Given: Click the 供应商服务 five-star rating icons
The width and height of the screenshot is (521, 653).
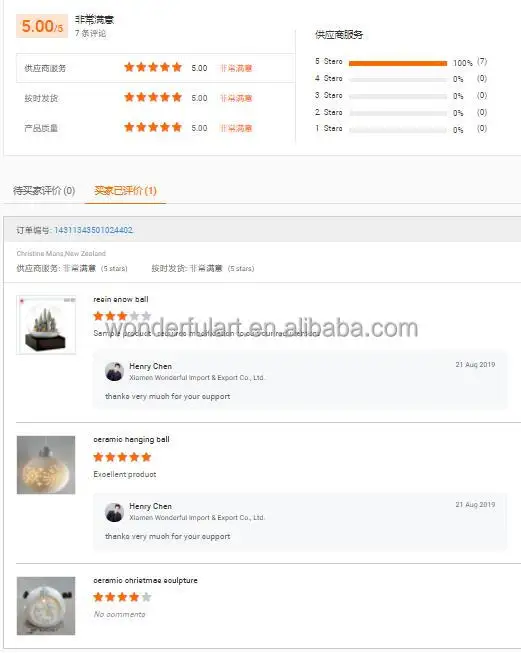Looking at the screenshot, I should 153,67.
